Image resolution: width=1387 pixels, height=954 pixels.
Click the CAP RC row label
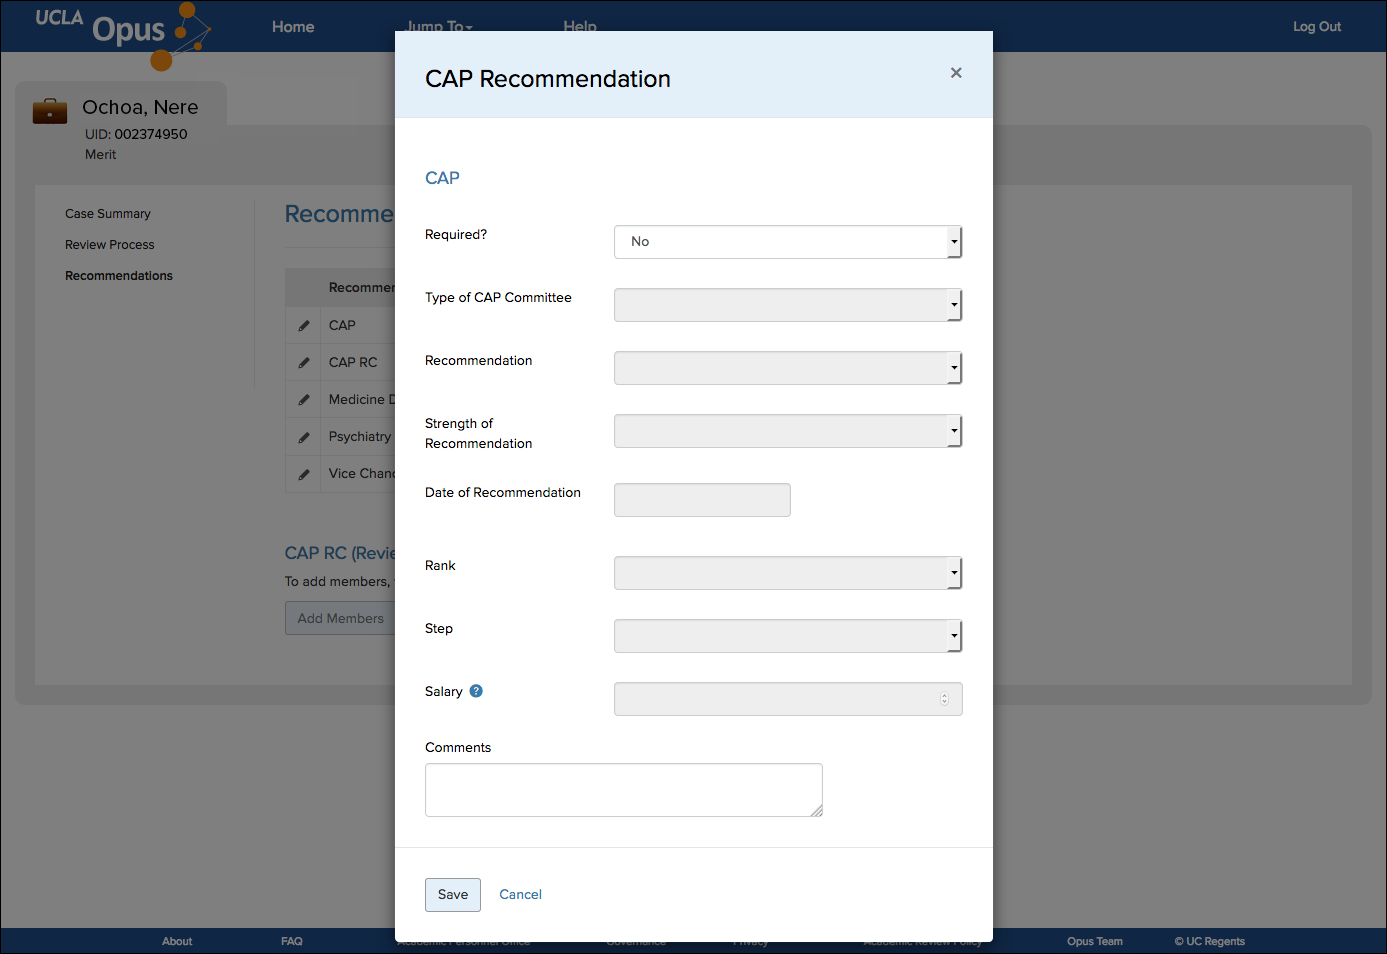pyautogui.click(x=353, y=362)
